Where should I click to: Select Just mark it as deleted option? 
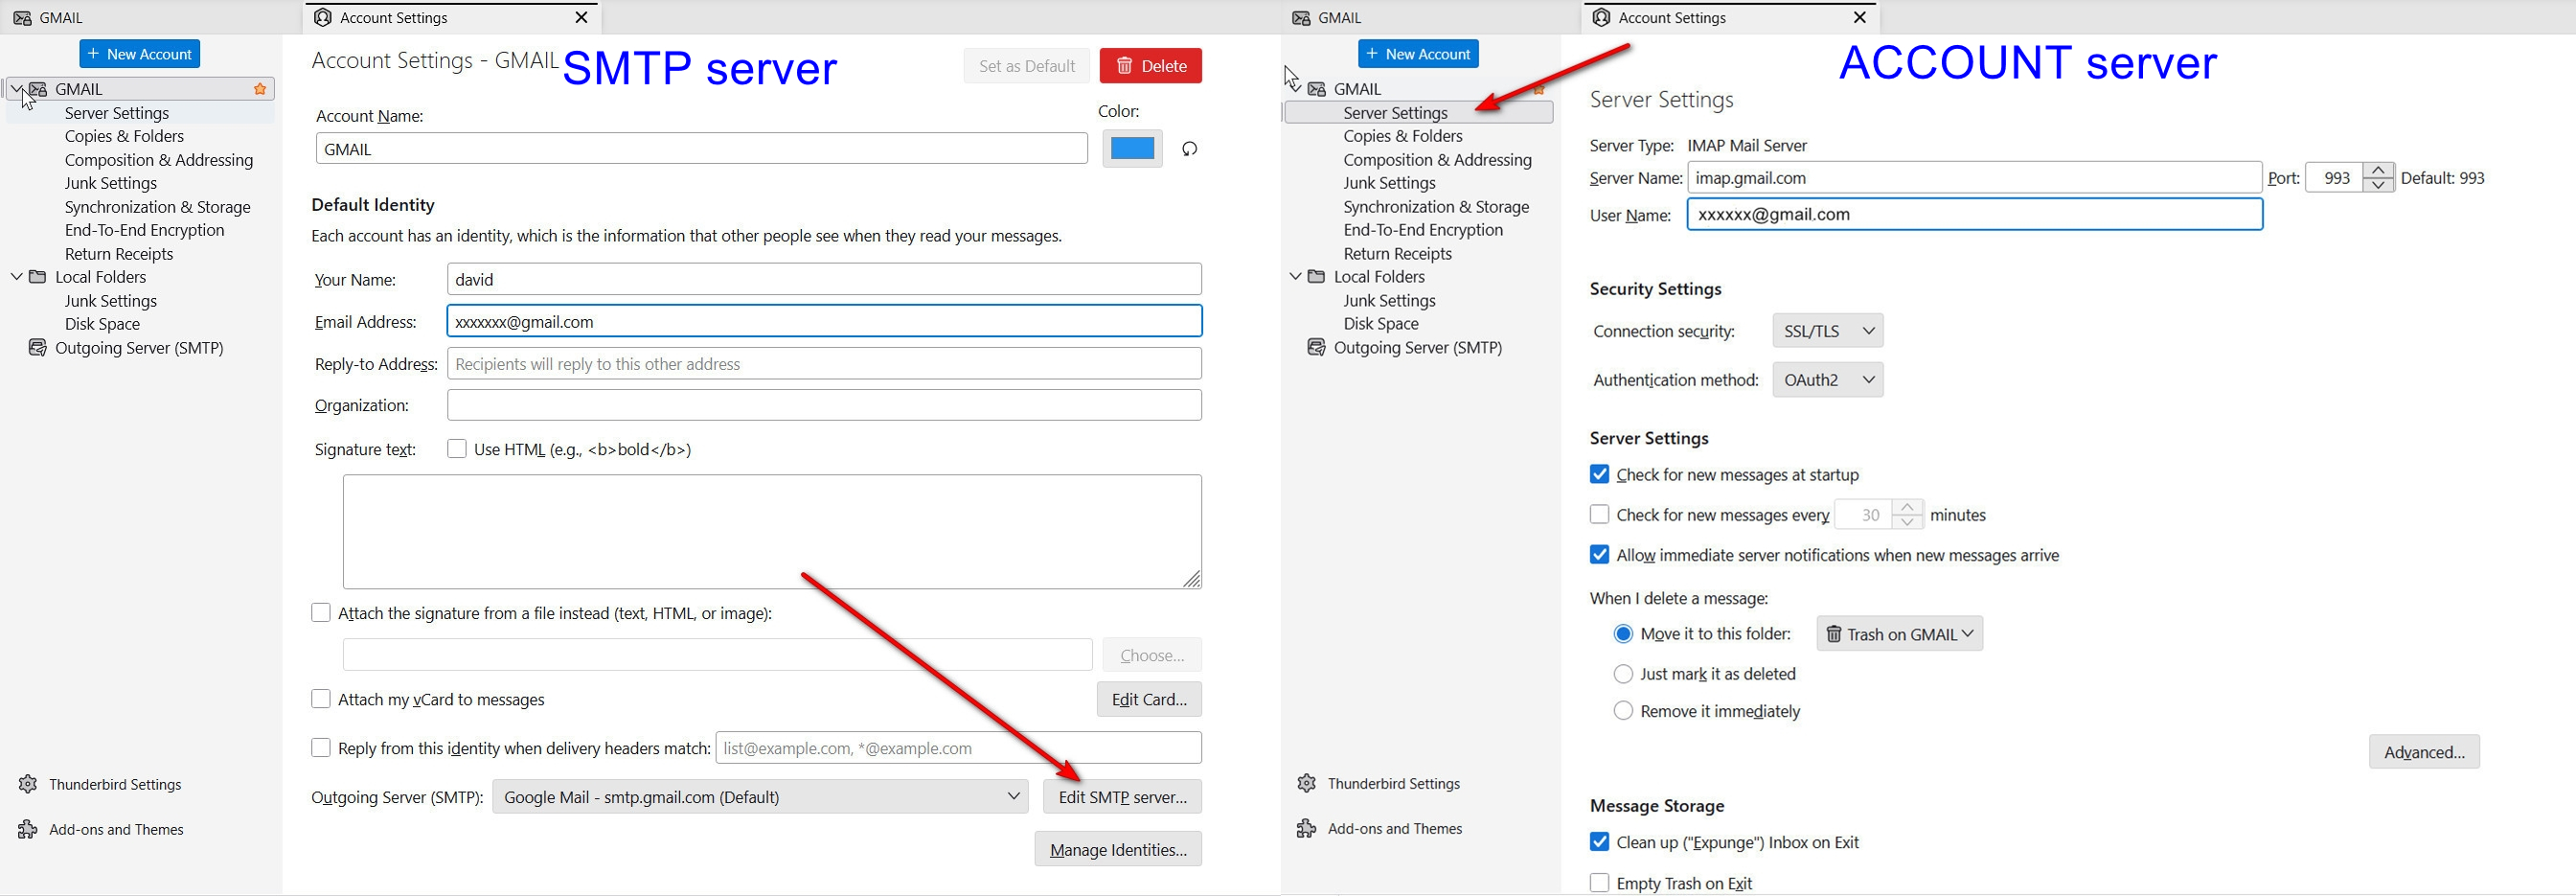click(x=1623, y=674)
